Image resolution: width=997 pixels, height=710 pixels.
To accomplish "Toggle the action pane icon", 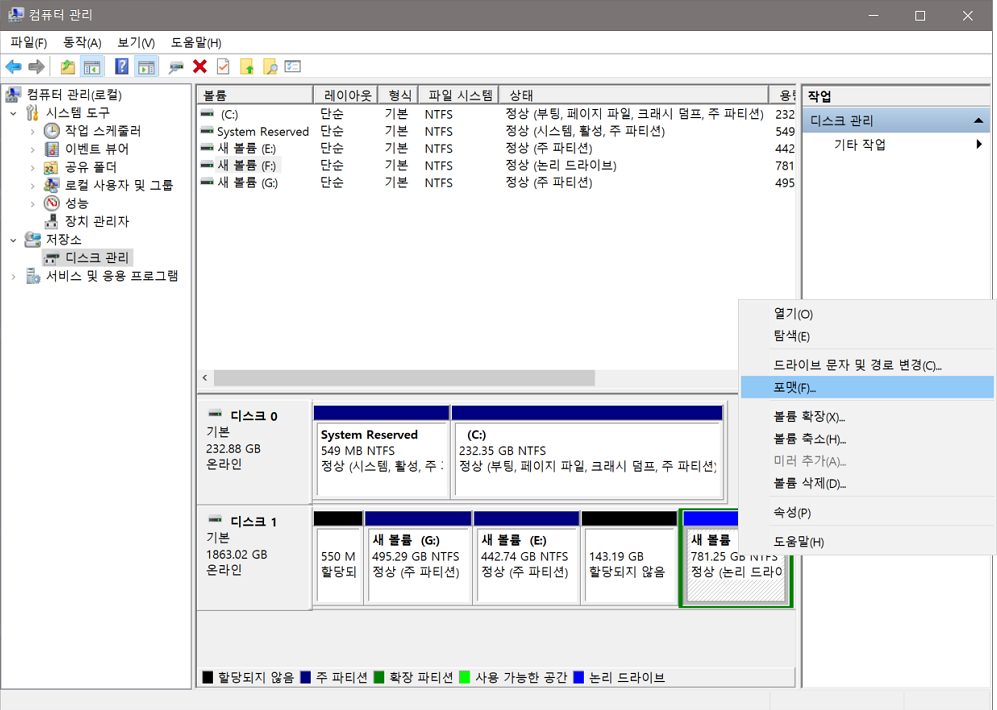I will click(145, 66).
